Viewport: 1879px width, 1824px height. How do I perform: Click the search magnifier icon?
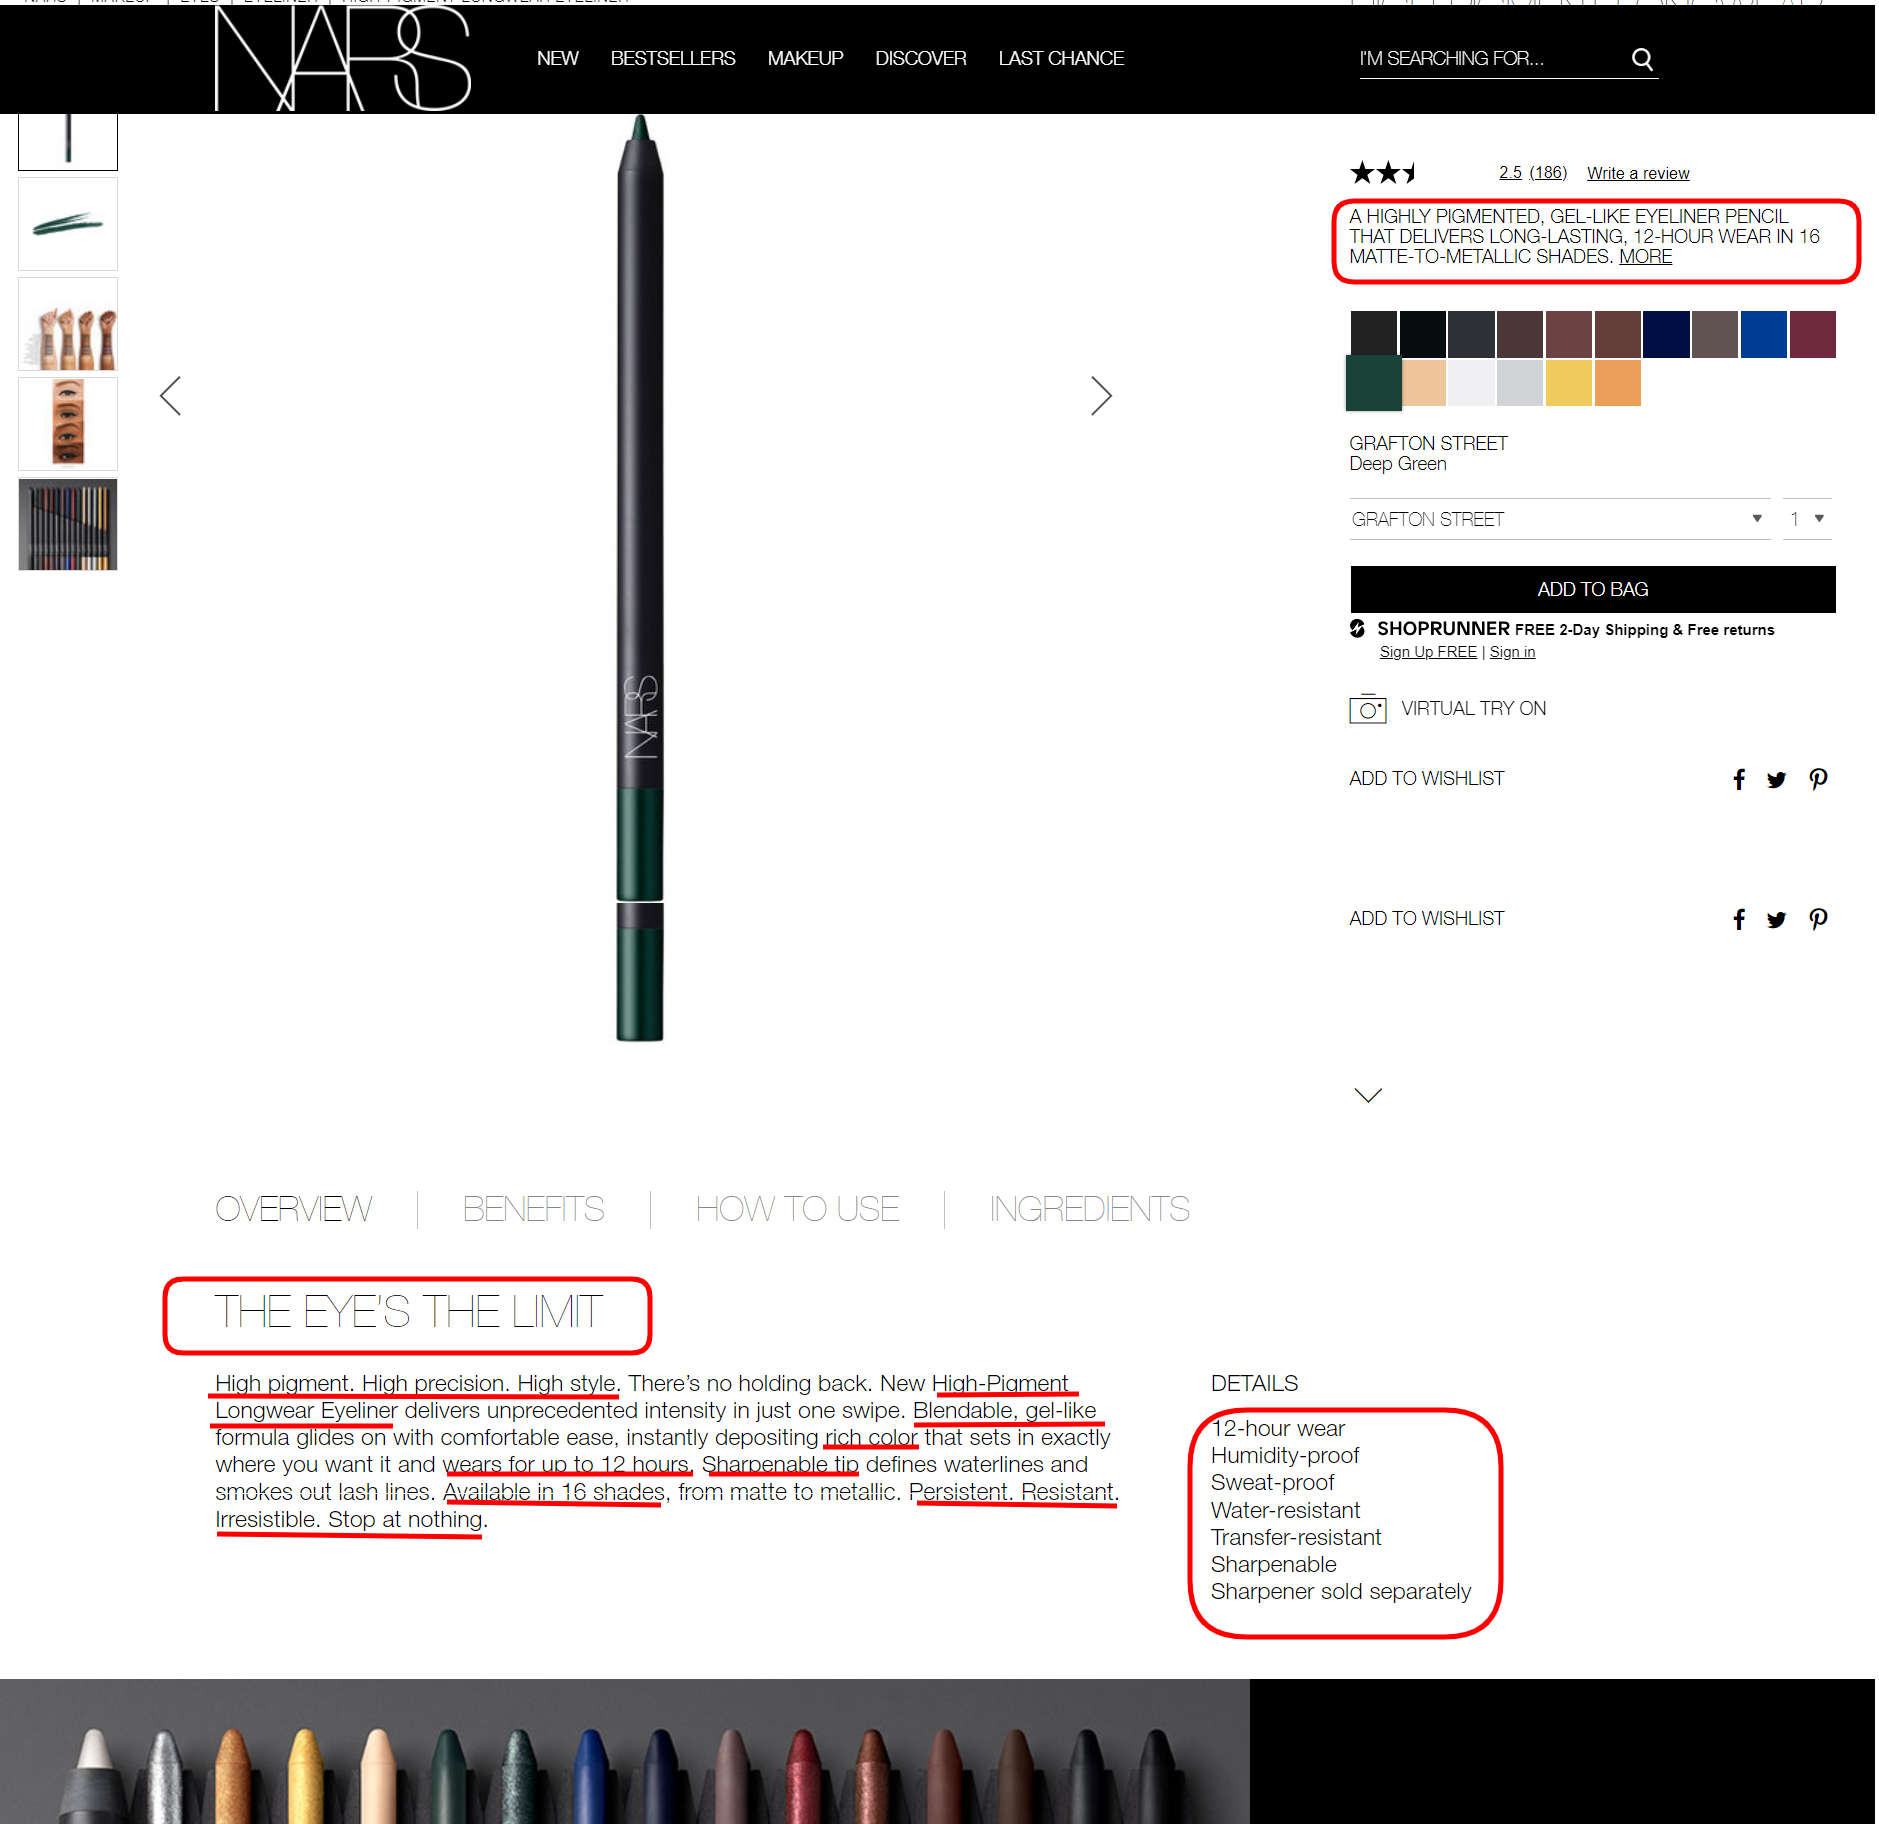pos(1642,59)
